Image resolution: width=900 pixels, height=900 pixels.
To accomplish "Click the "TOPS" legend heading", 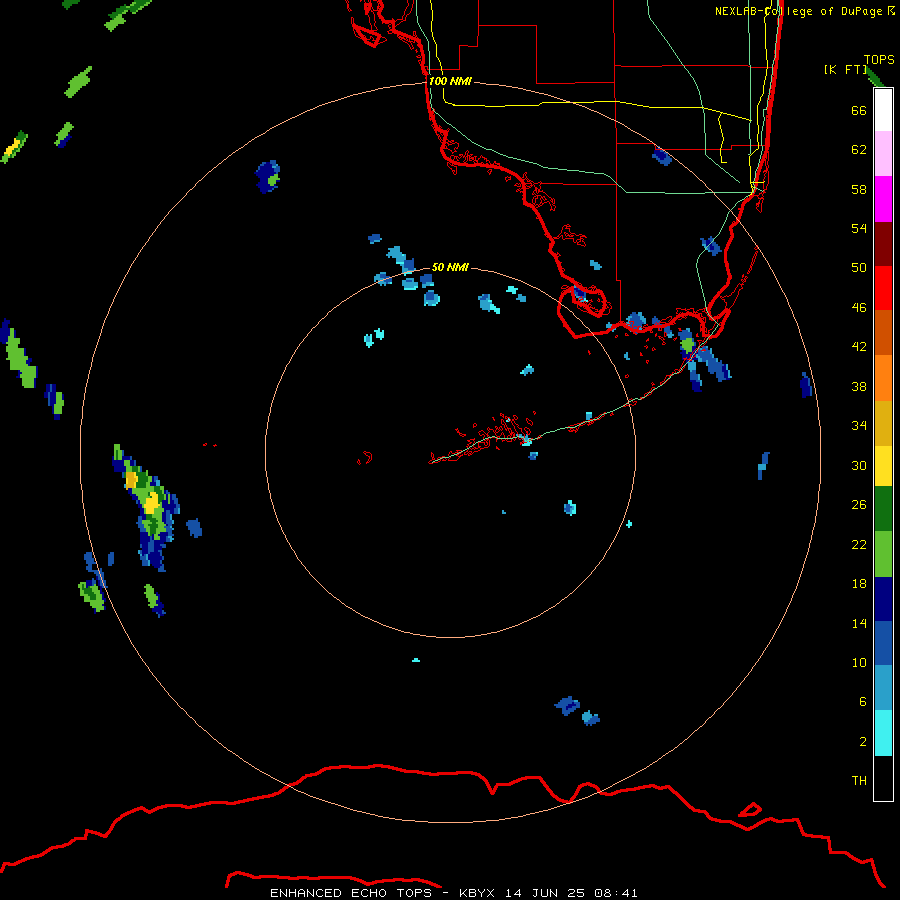I will tap(879, 60).
